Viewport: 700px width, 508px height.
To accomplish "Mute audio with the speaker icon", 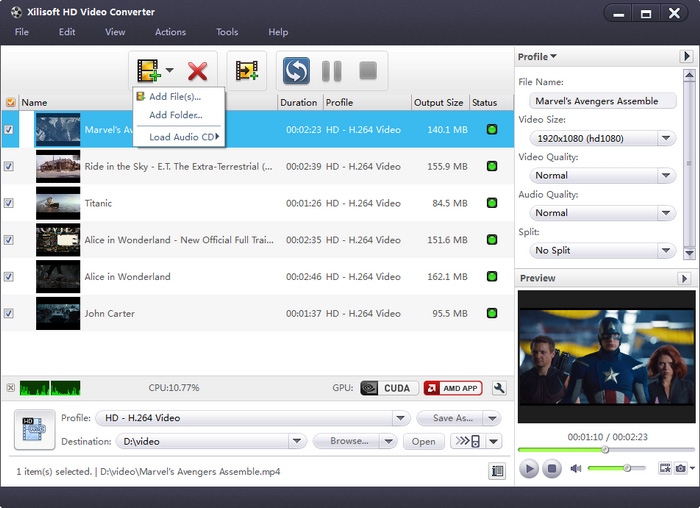I will point(576,468).
